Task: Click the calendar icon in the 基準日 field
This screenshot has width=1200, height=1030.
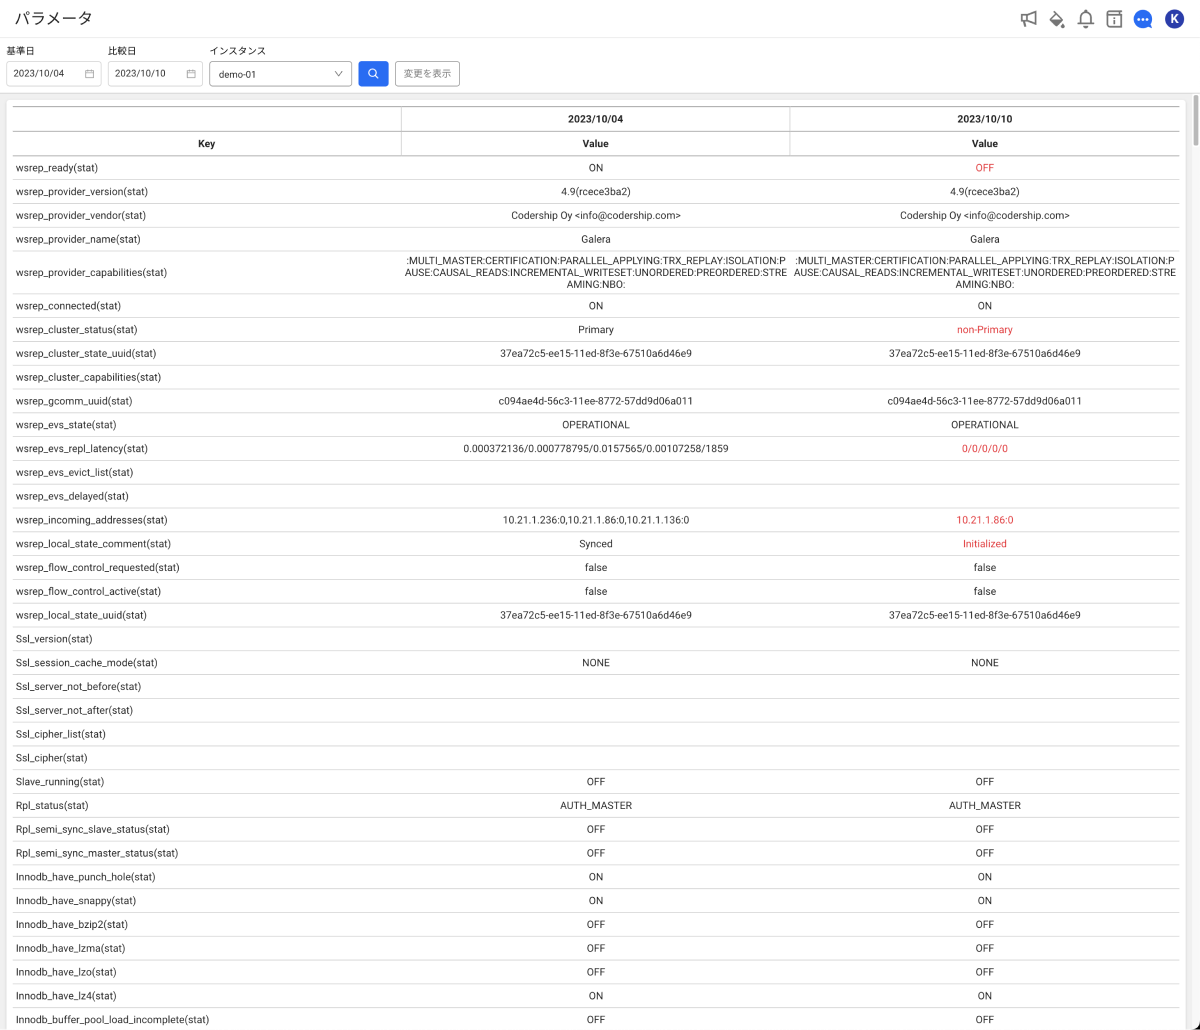Action: [x=89, y=74]
